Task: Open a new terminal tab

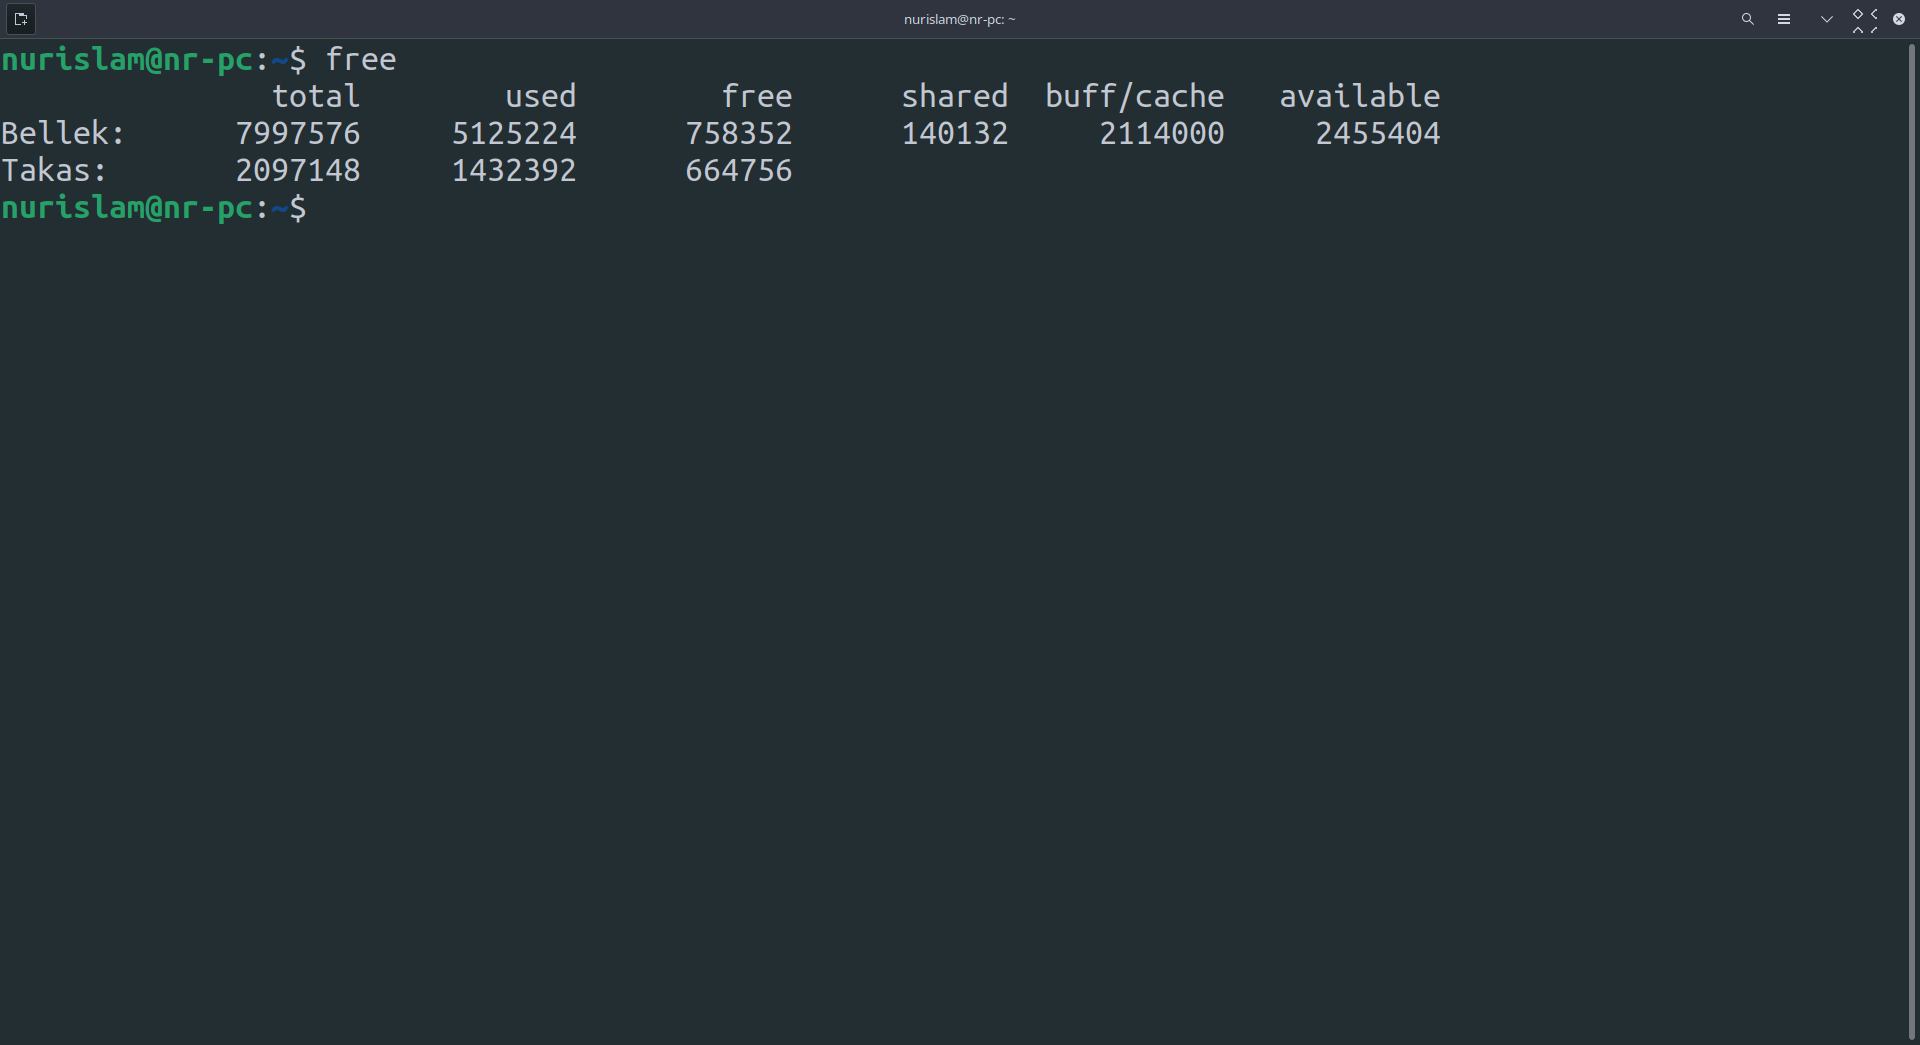Action: click(20, 19)
